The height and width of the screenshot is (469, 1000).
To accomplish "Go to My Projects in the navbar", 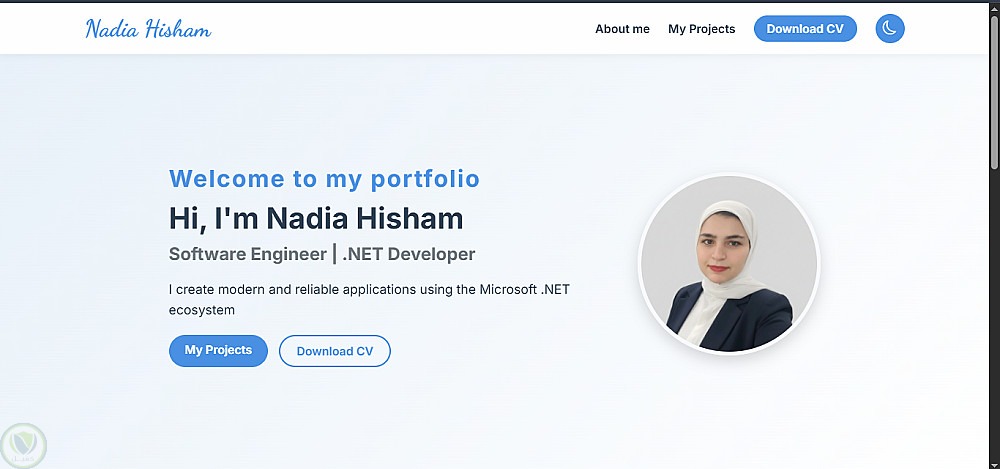I will click(701, 29).
